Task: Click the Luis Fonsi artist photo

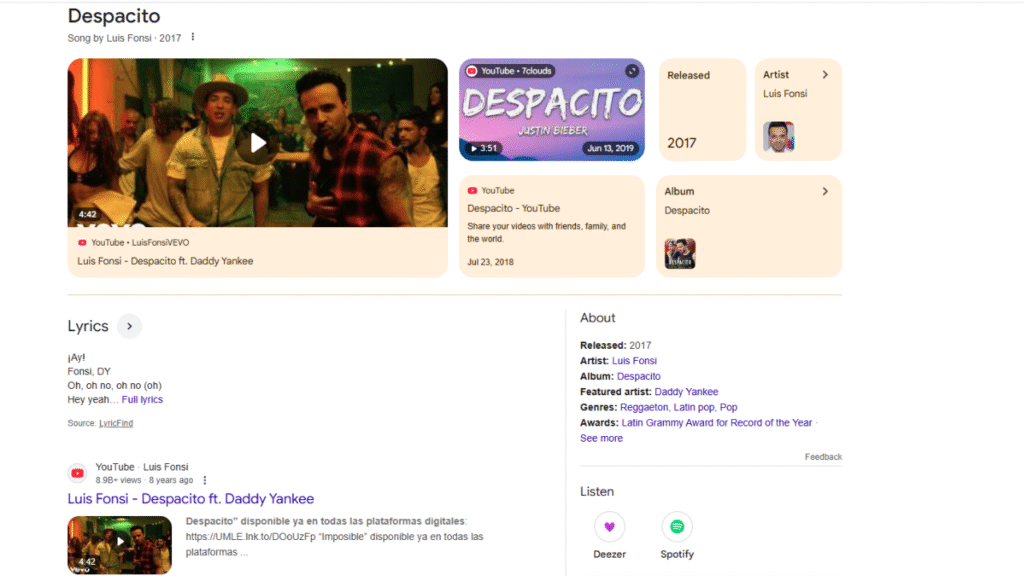Action: [x=778, y=137]
